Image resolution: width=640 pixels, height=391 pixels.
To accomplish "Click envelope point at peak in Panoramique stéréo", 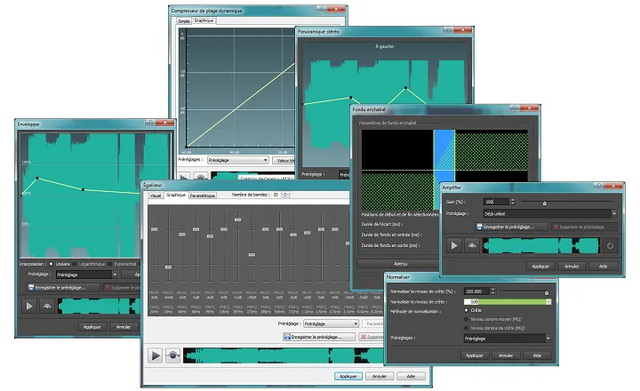I will 405,88.
